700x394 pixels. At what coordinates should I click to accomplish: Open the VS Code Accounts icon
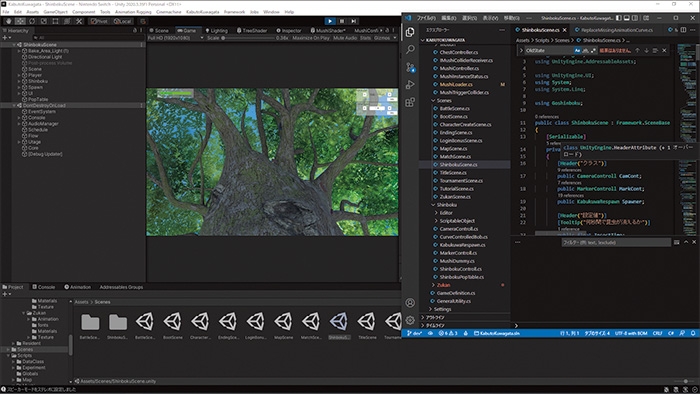[x=410, y=303]
